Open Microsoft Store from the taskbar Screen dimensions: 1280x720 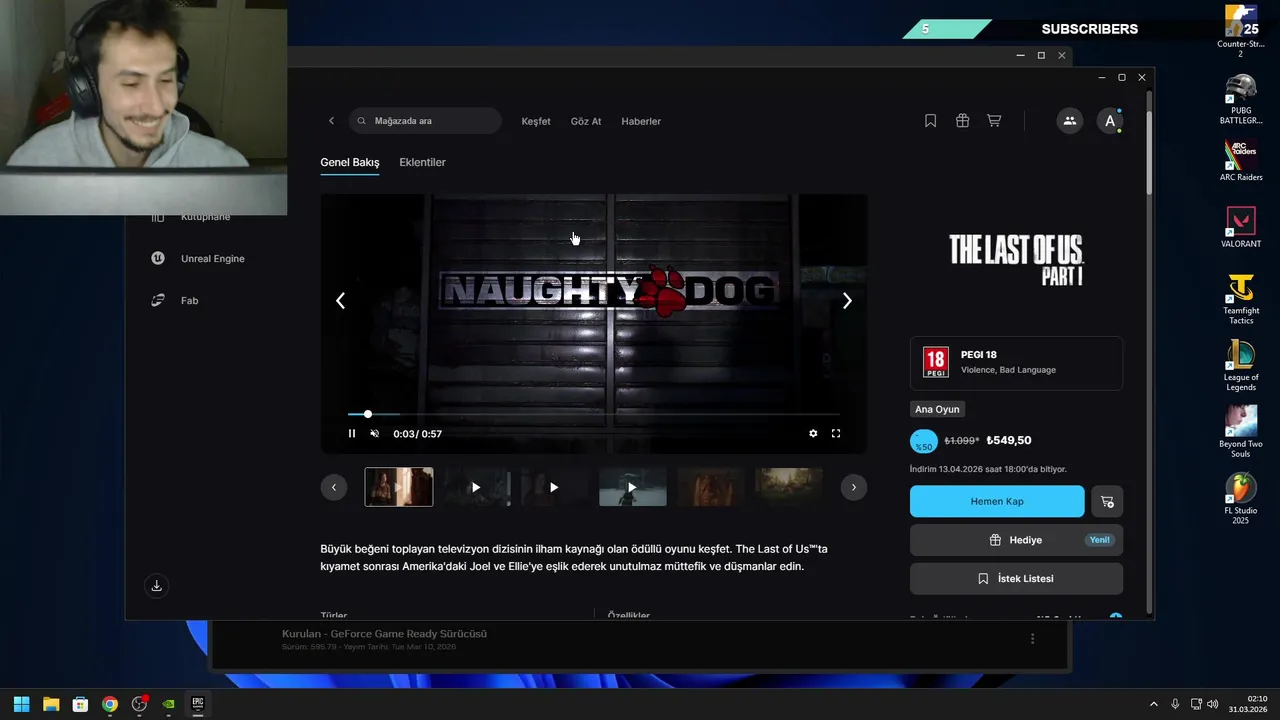(80, 704)
